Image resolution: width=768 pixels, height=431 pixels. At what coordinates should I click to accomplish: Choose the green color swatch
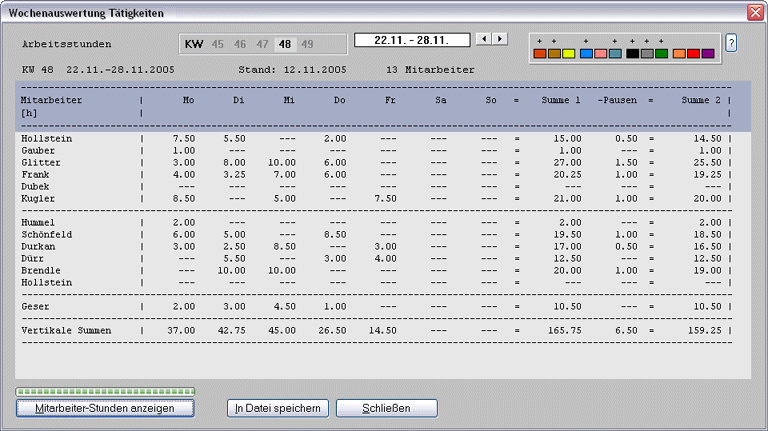click(661, 53)
